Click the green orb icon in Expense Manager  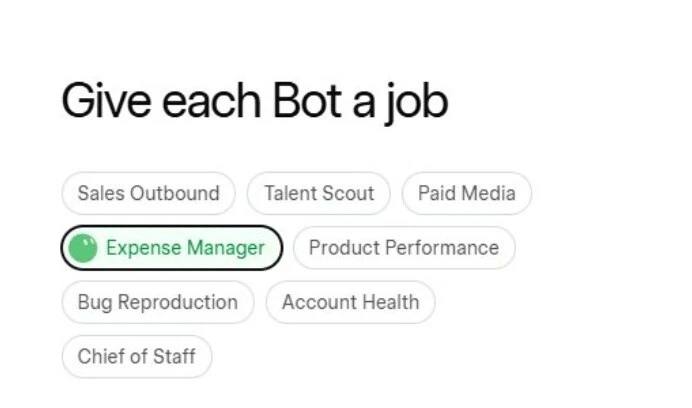[83, 248]
